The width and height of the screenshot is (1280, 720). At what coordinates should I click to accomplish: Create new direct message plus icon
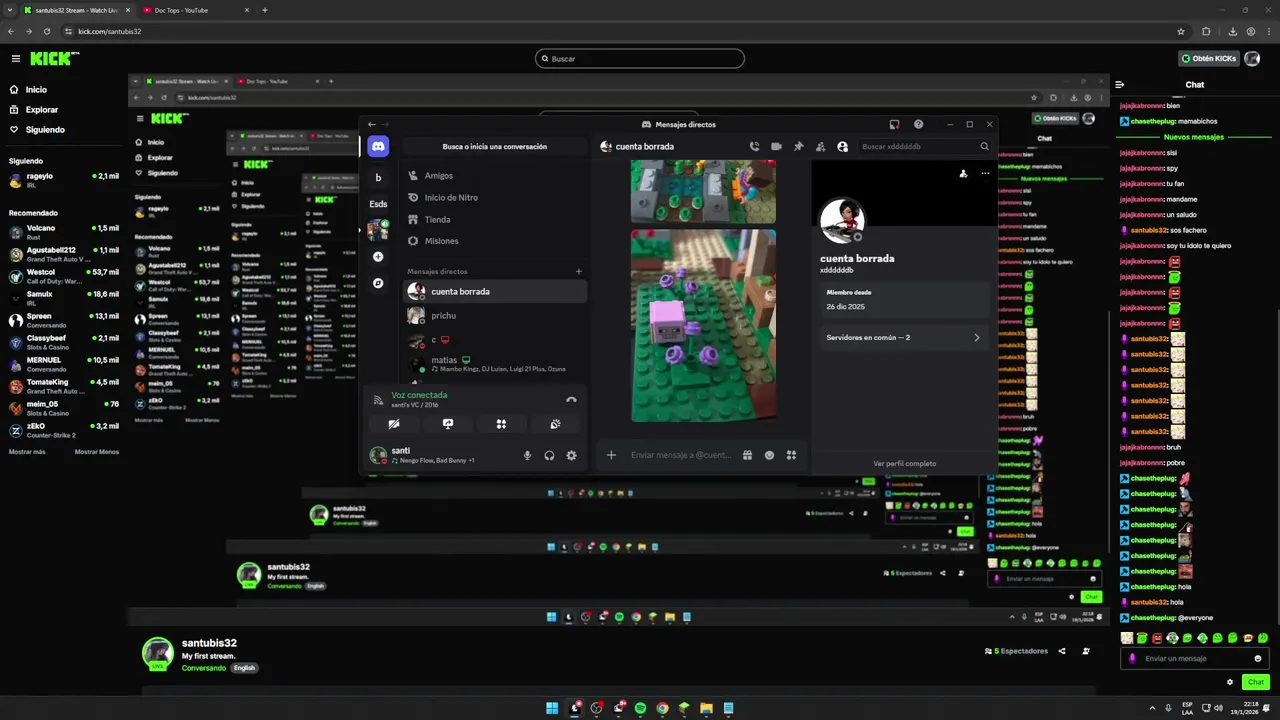pyautogui.click(x=578, y=271)
